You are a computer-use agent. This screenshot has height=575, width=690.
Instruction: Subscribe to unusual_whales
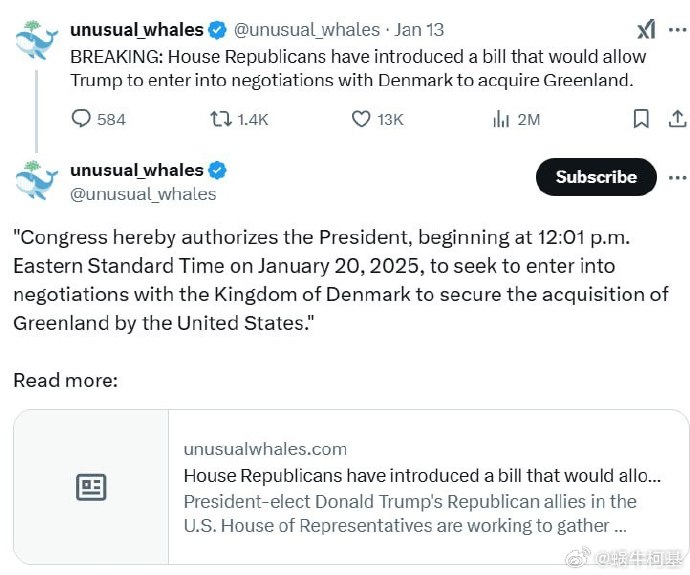click(x=596, y=177)
